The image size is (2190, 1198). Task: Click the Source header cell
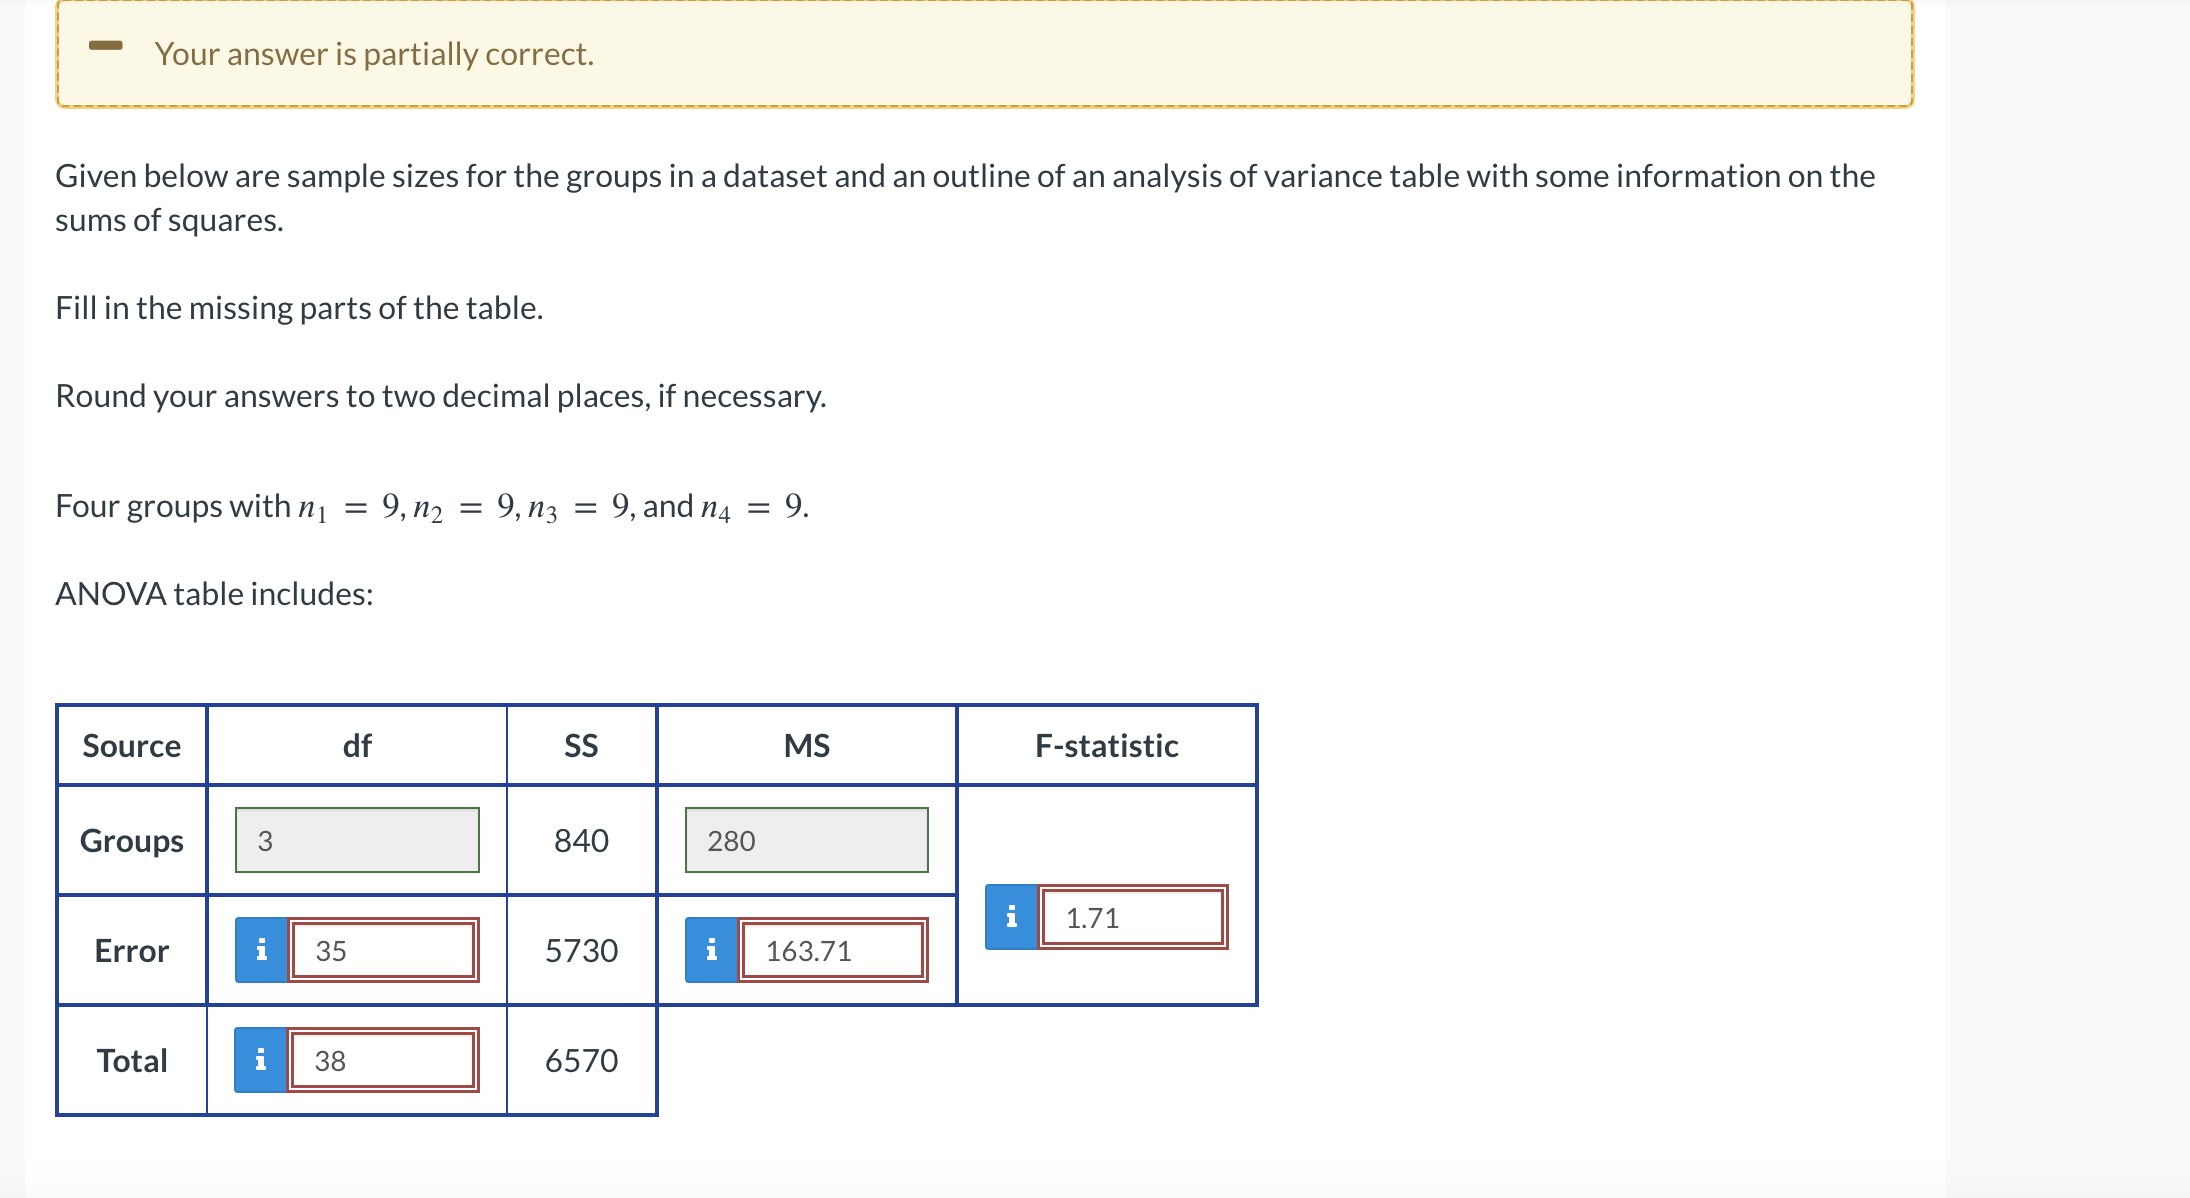coord(130,744)
